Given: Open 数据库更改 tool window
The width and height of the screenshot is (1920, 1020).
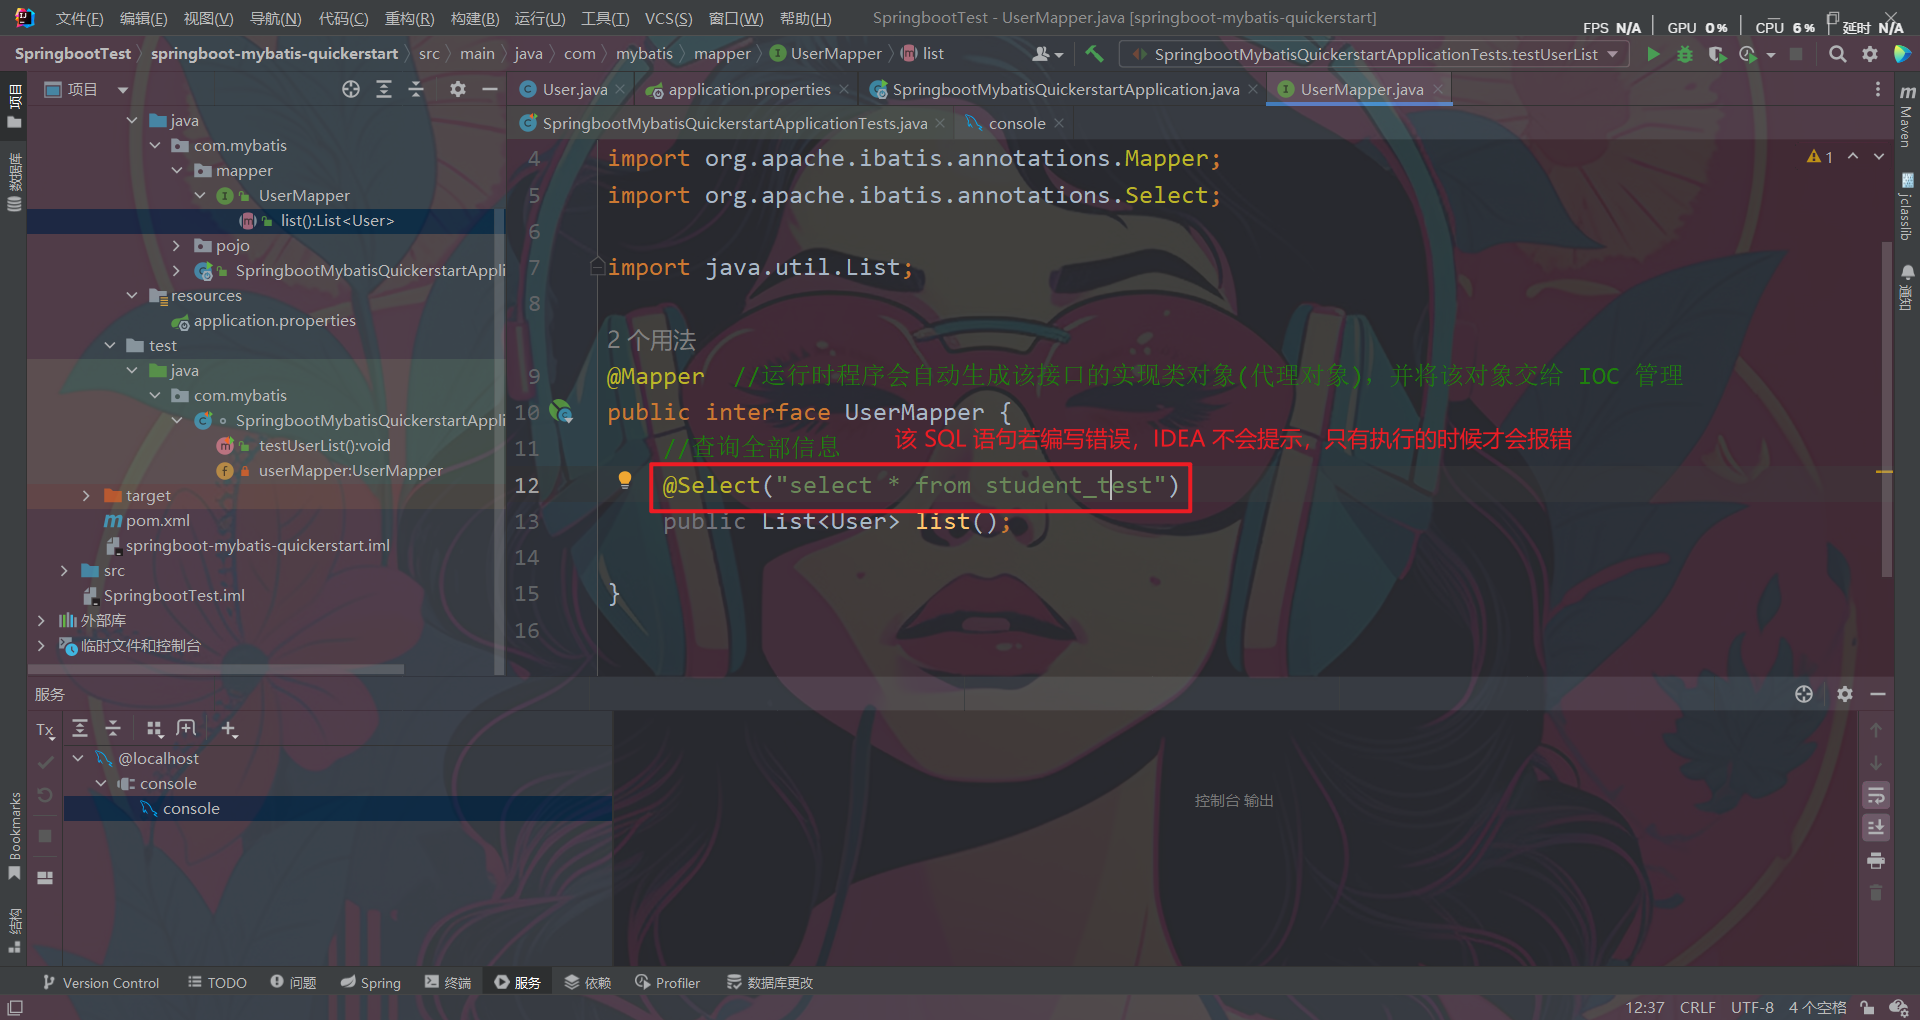Looking at the screenshot, I should coord(769,983).
